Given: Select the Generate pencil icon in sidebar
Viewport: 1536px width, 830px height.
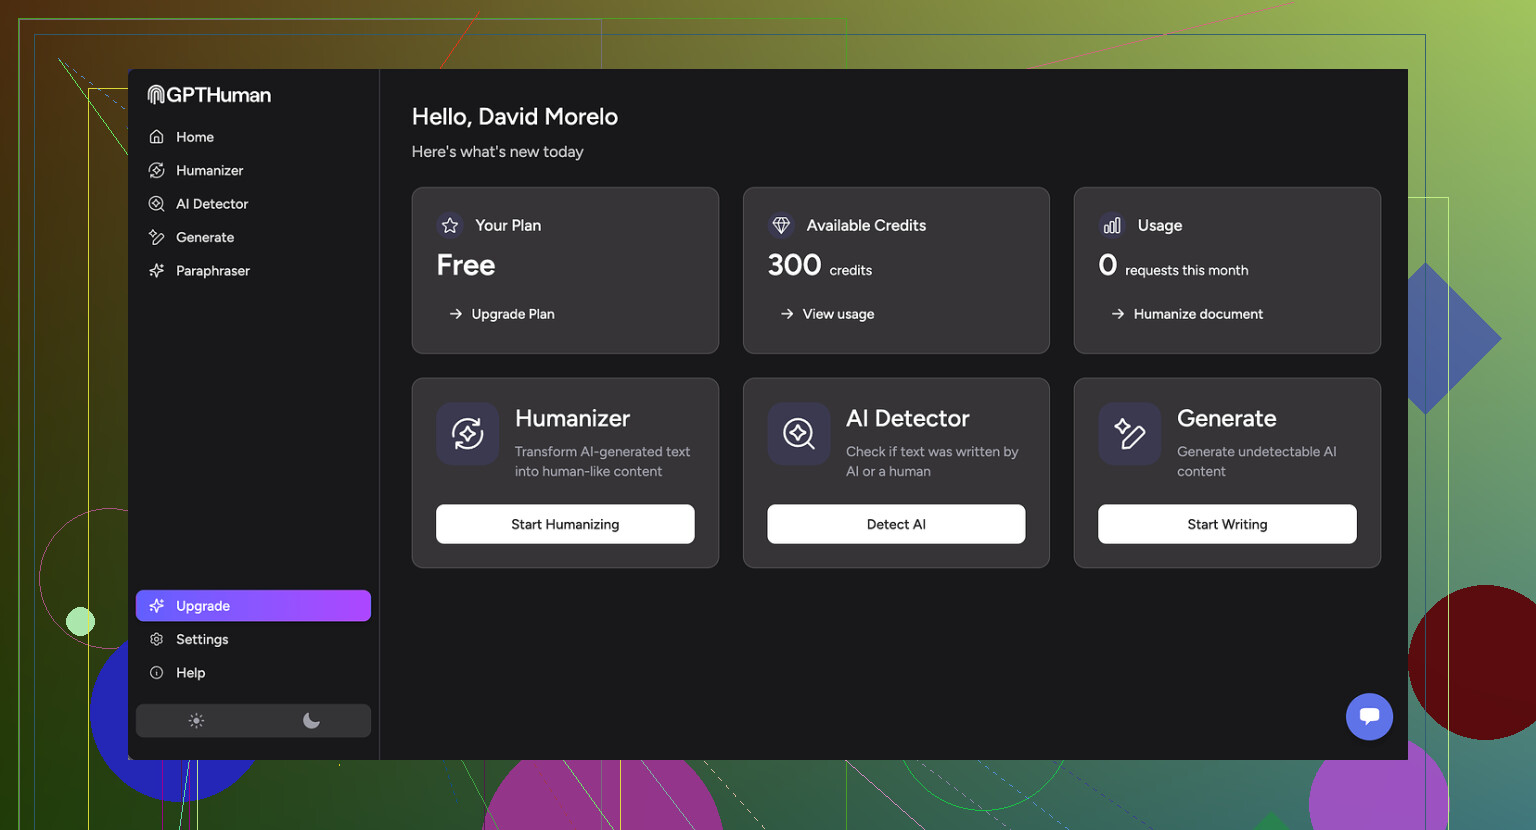Looking at the screenshot, I should pos(157,237).
